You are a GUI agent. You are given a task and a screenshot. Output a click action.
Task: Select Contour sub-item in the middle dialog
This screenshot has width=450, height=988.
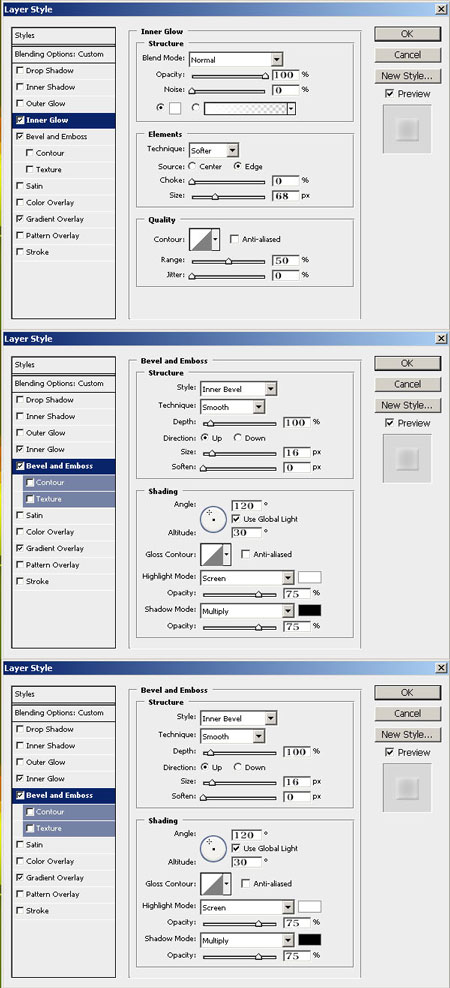click(69, 483)
